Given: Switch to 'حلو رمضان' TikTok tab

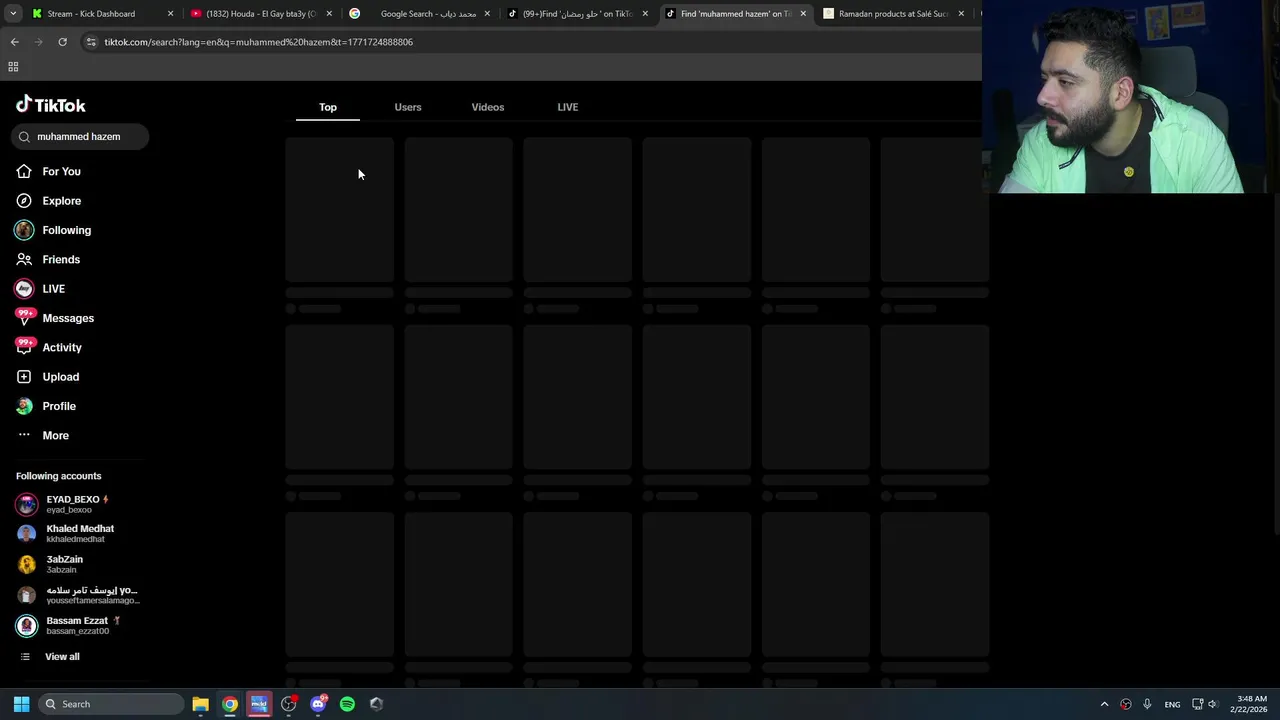Looking at the screenshot, I should [x=578, y=14].
